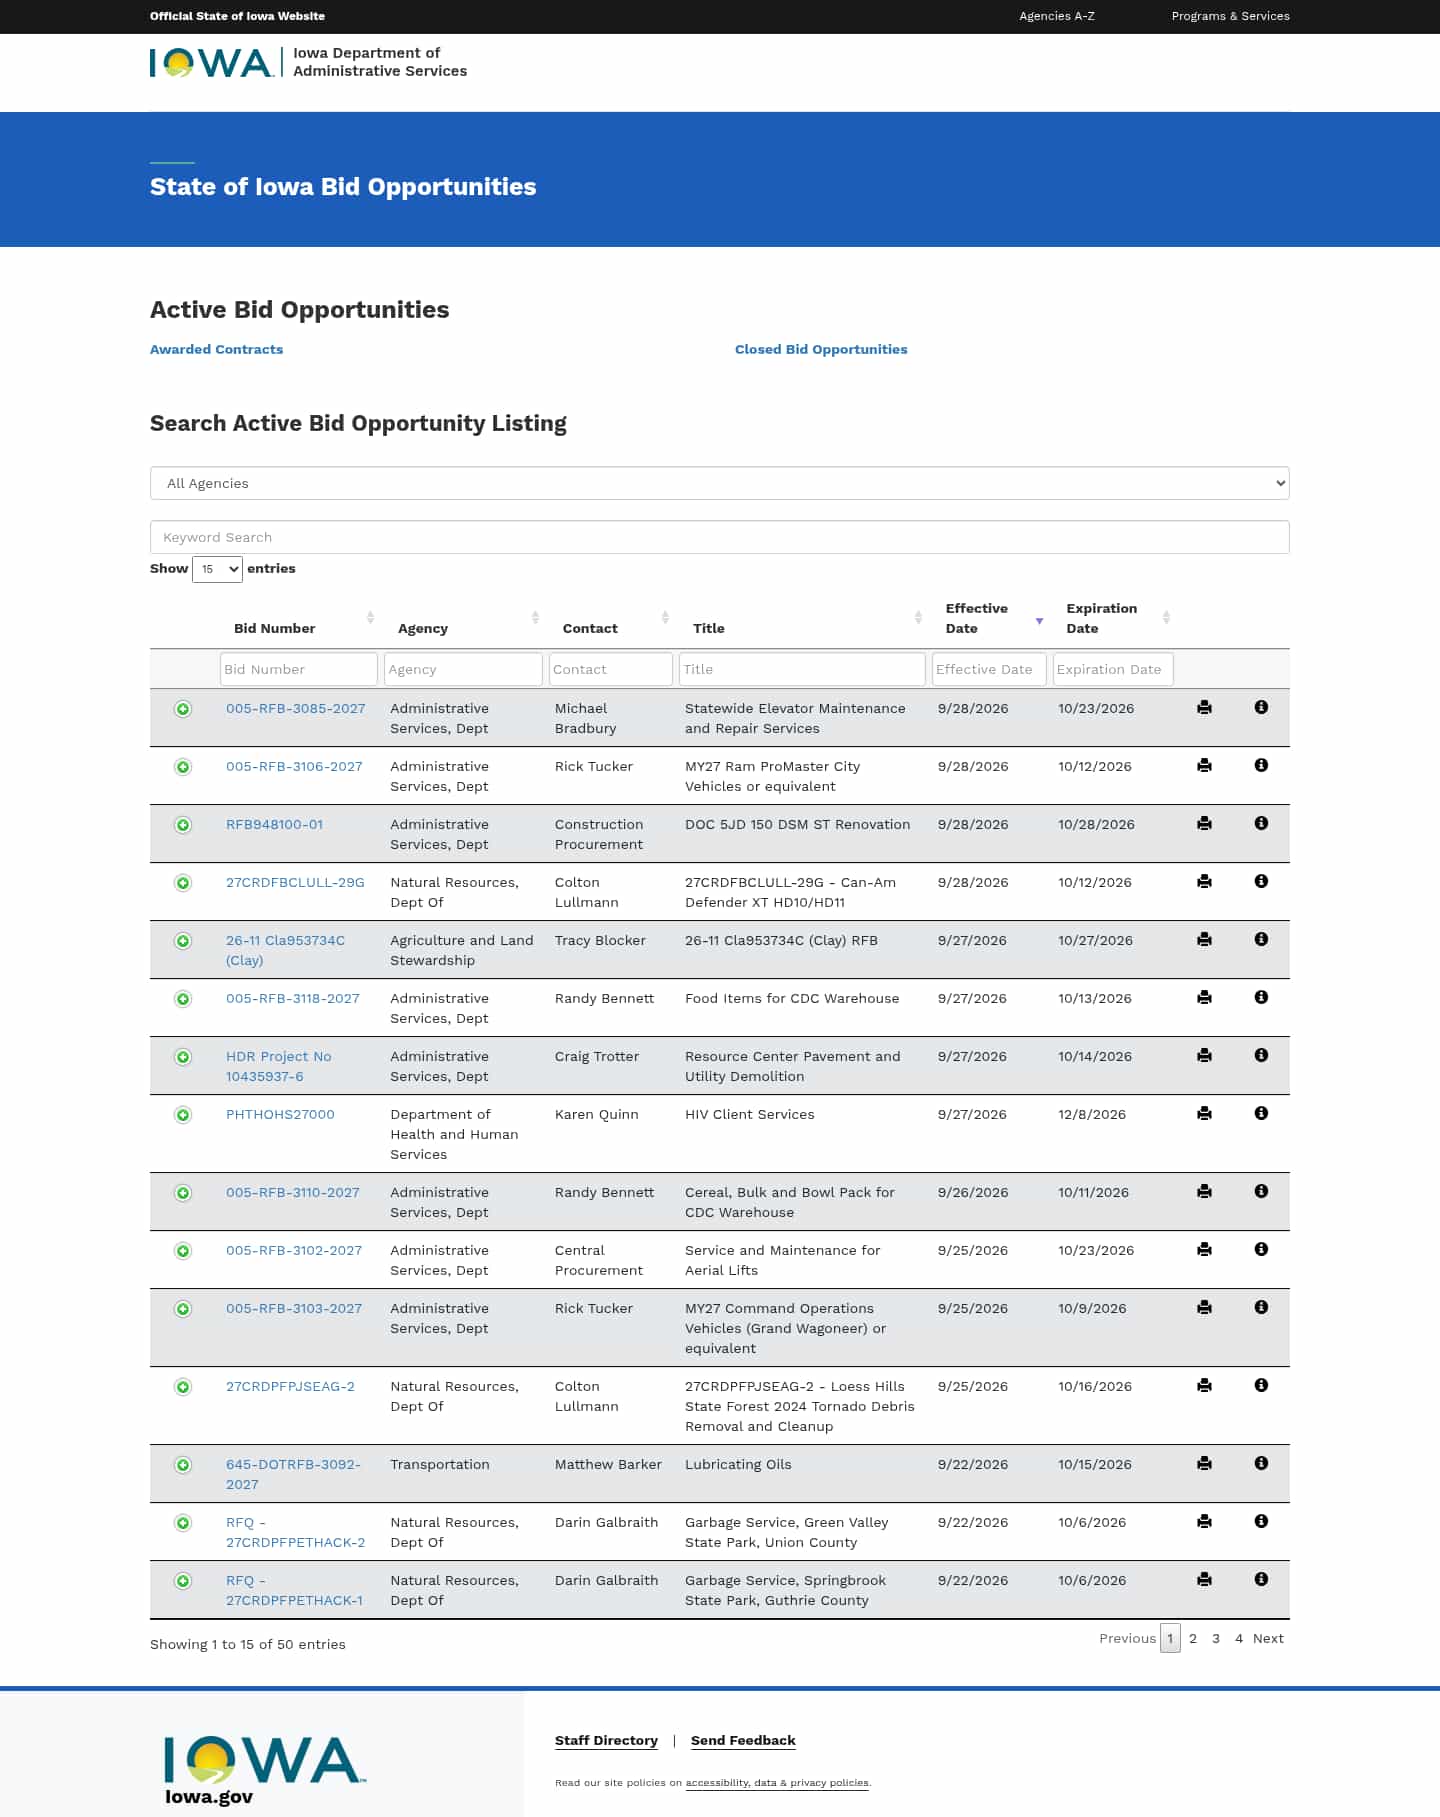Open Programs & Services in top bar
1440x1817 pixels.
(1231, 16)
